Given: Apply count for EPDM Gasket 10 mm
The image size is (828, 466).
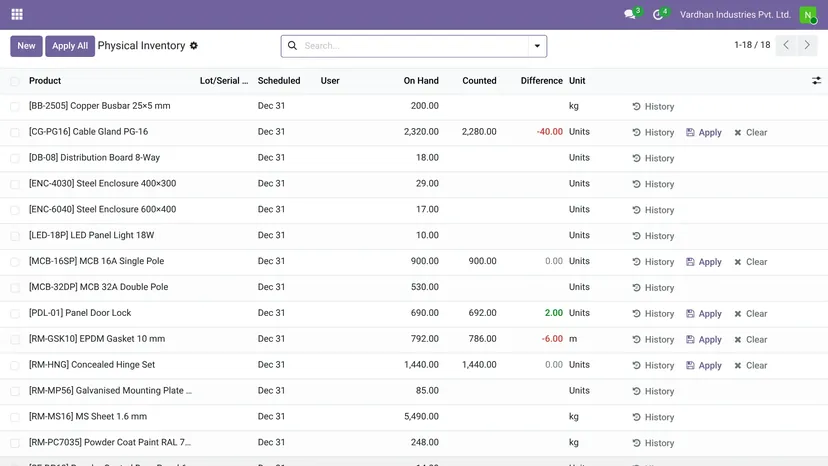Looking at the screenshot, I should coord(703,340).
